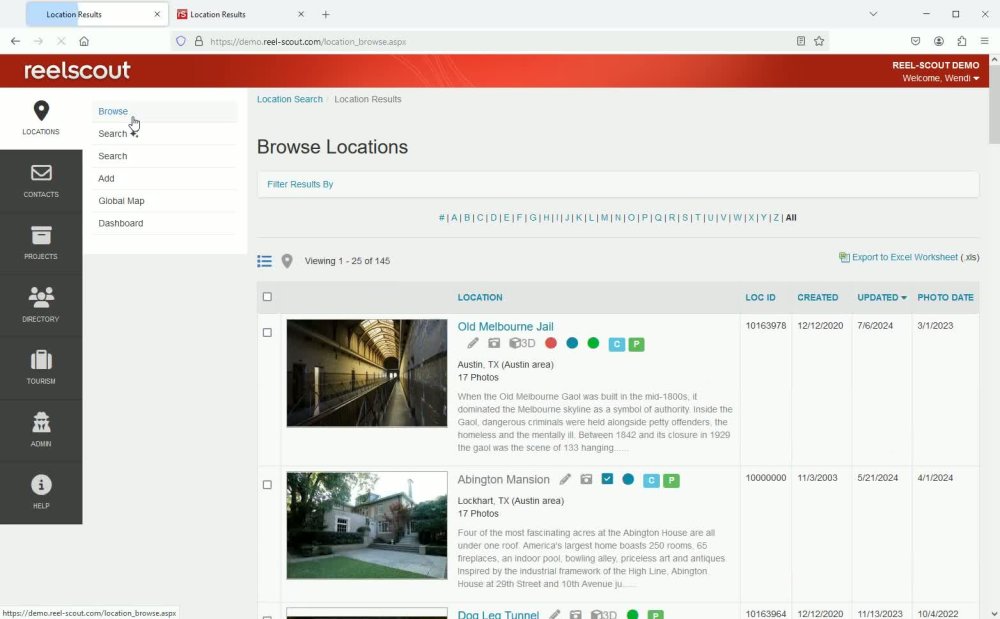
Task: Sort by the CREATED column header
Action: tap(818, 297)
